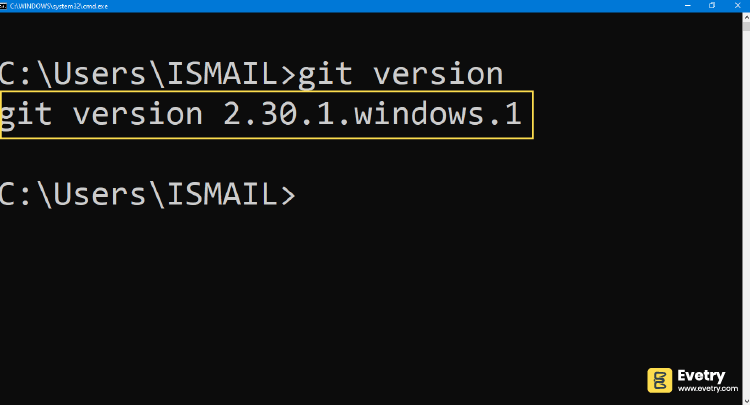Click the vertical scrollbar track
750x405 pixels.
[x=745, y=200]
